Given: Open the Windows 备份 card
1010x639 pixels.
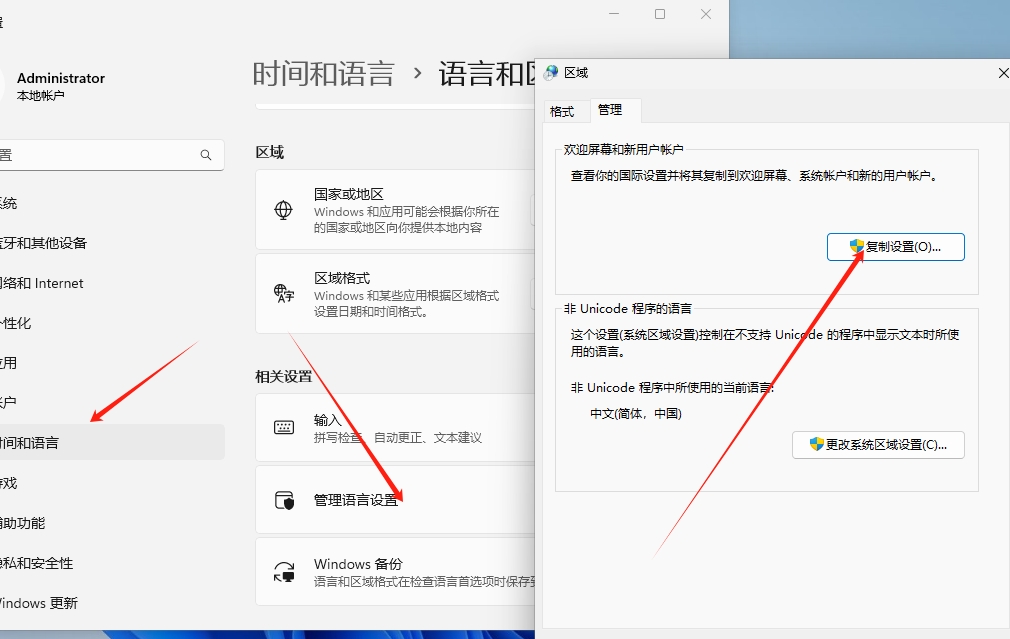Looking at the screenshot, I should 395,572.
